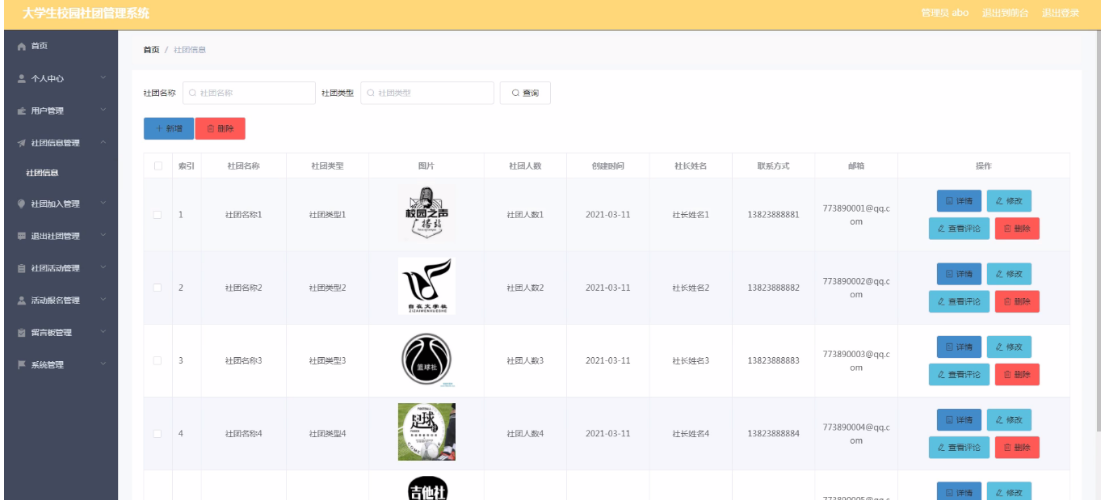1101x500 pixels.
Task: Tick the checkbox for row 社团名称2
Action: click(x=157, y=288)
